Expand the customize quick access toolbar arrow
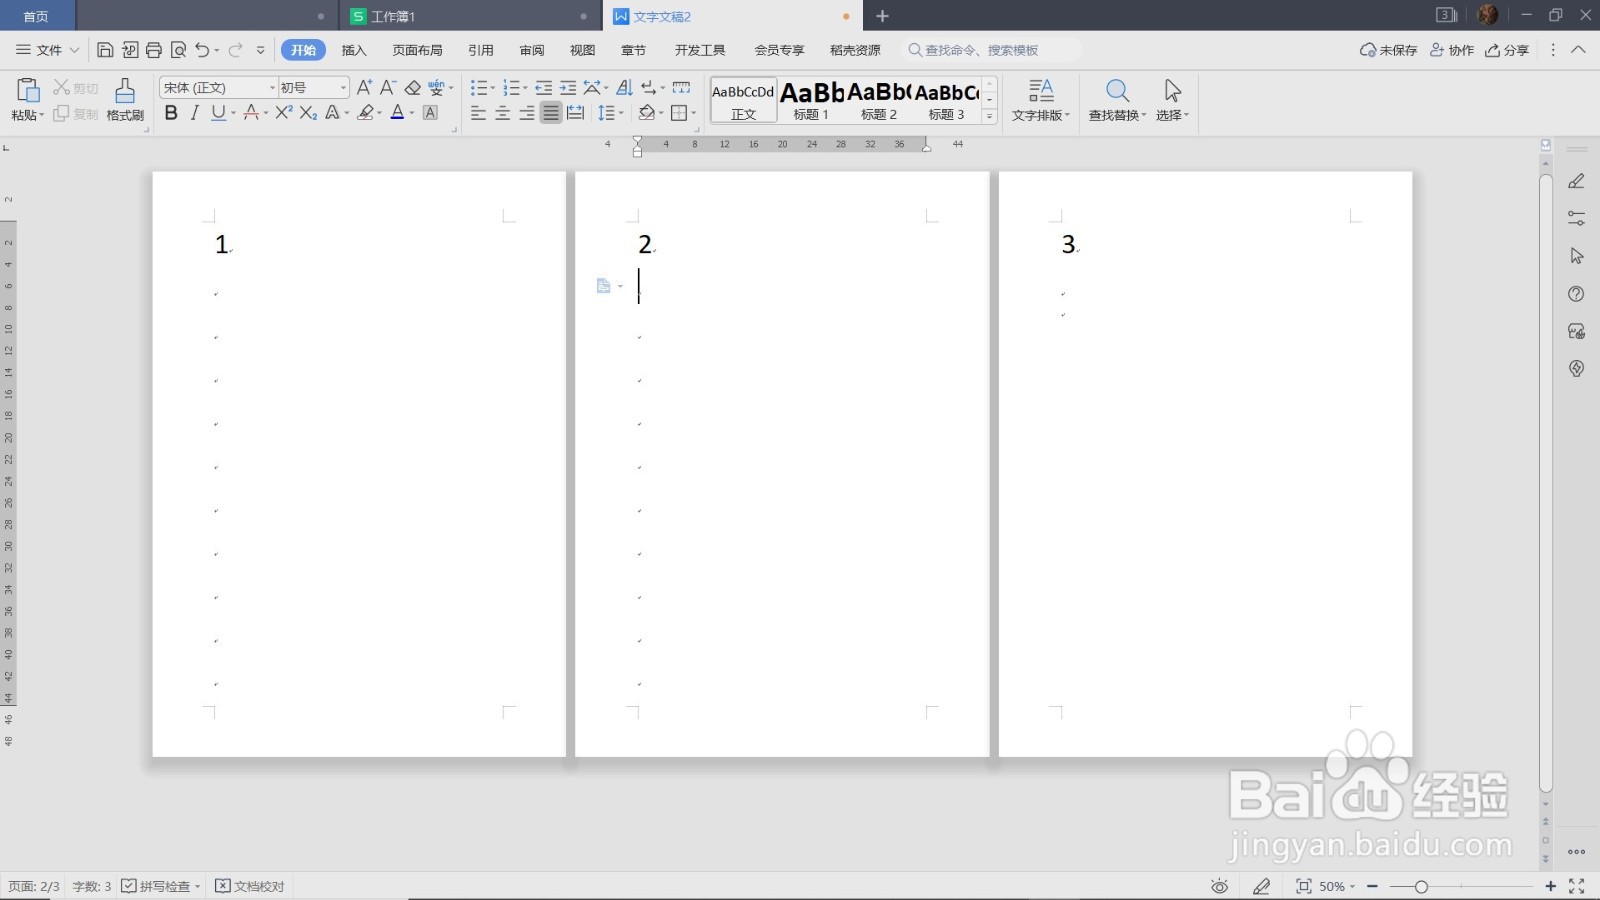Viewport: 1600px width, 900px height. coord(261,50)
